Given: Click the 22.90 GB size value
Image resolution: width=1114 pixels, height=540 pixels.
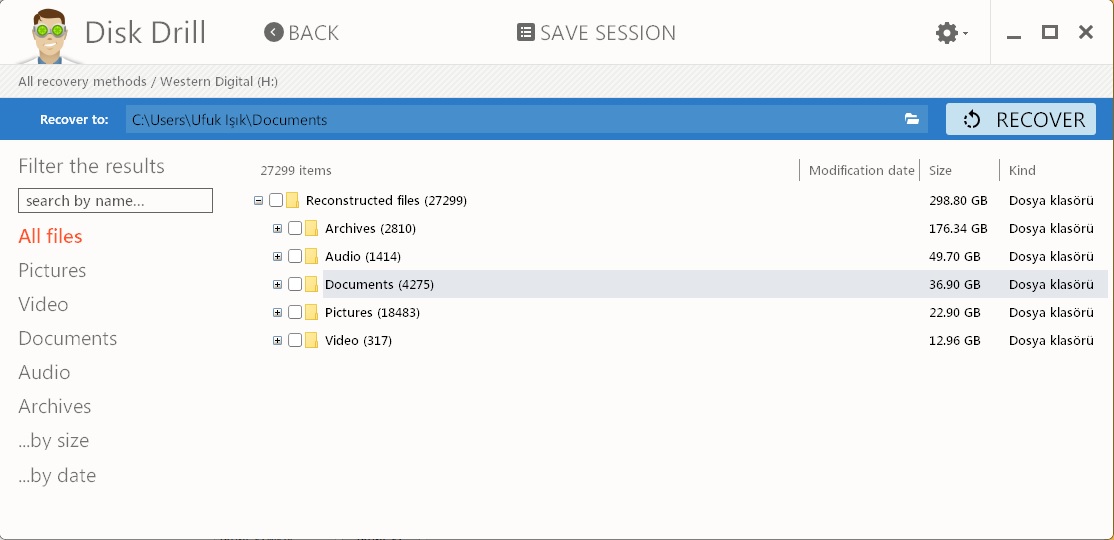Looking at the screenshot, I should pyautogui.click(x=954, y=313).
